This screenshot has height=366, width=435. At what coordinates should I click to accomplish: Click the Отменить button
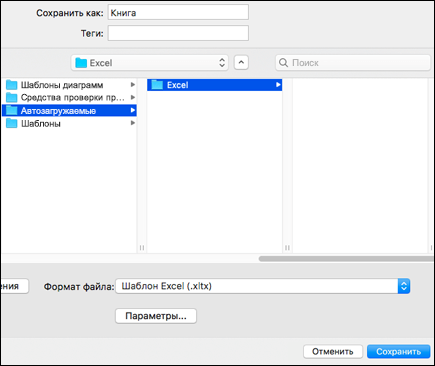(333, 352)
